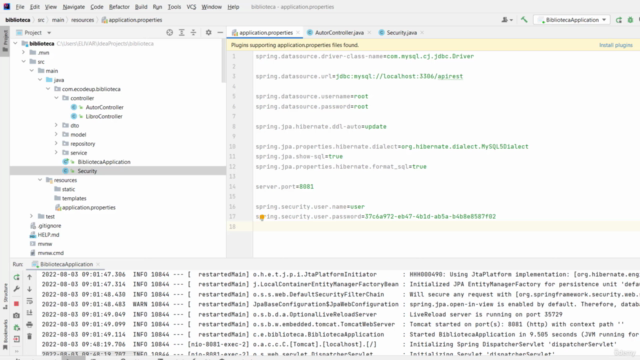Open the BibliotecaApplication run configuration dropdown
The image size is (640, 360).
coord(572,20)
